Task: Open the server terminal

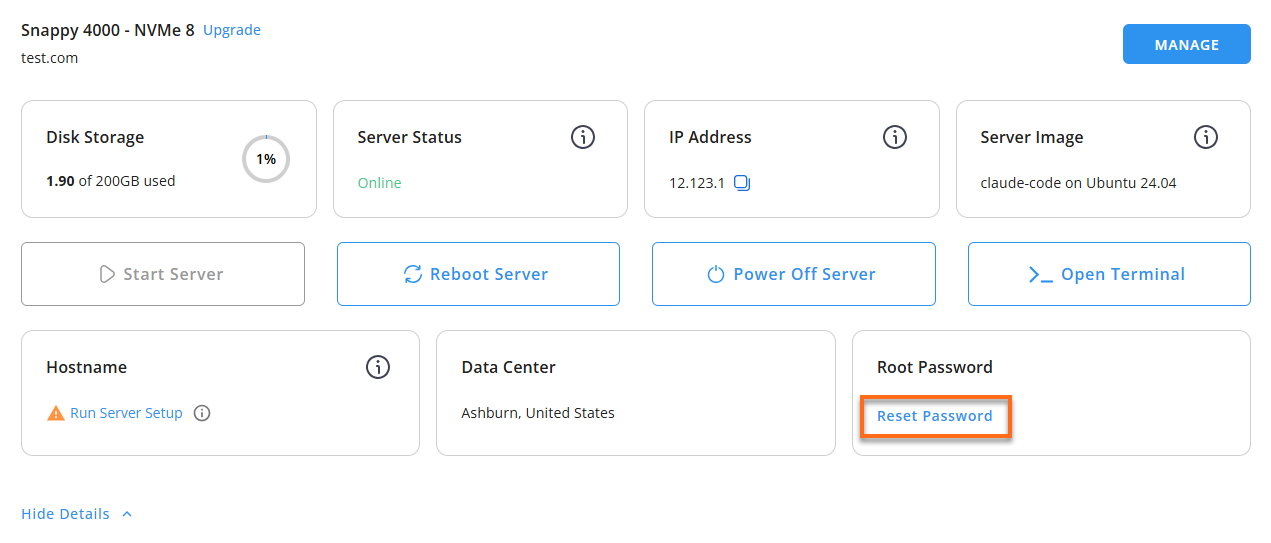Action: click(x=1109, y=274)
